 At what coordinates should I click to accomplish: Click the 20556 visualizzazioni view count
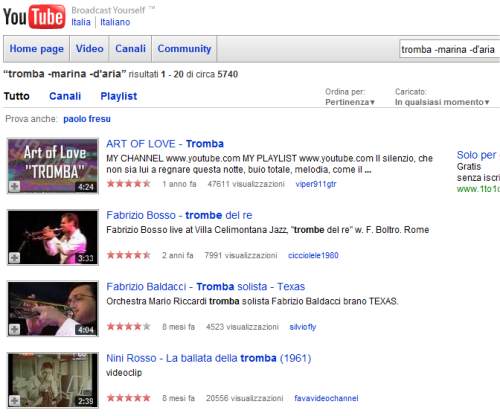coord(244,398)
